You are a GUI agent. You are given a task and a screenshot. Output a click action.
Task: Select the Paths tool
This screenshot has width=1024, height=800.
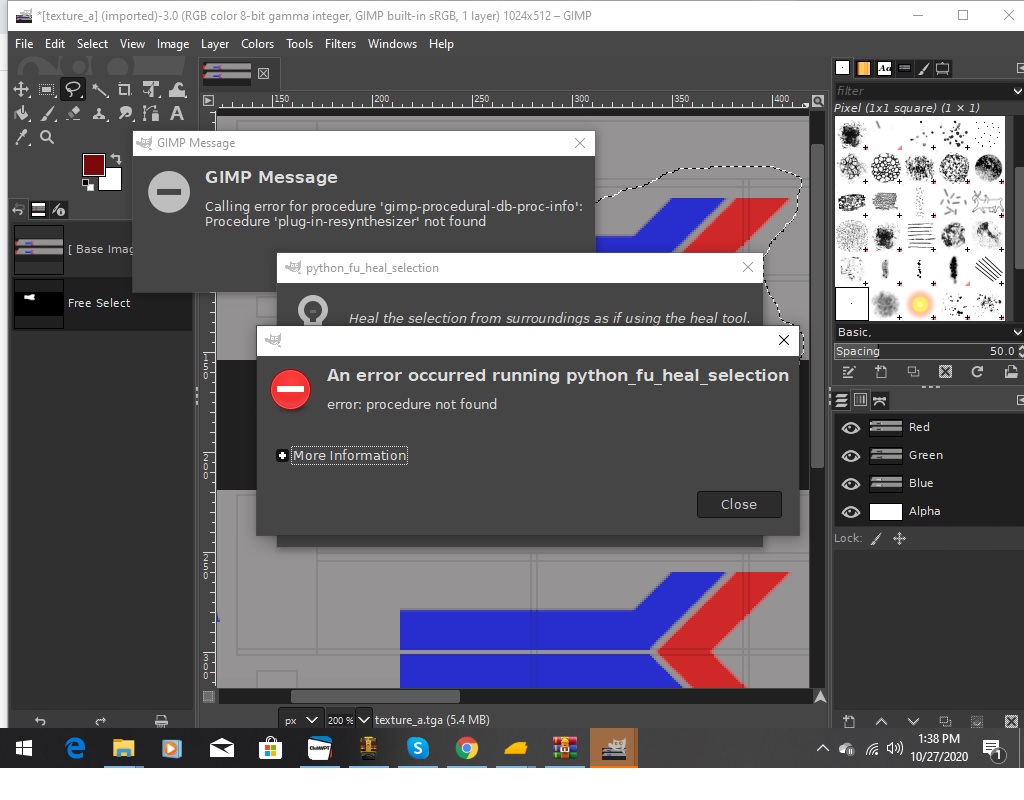pyautogui.click(x=151, y=114)
